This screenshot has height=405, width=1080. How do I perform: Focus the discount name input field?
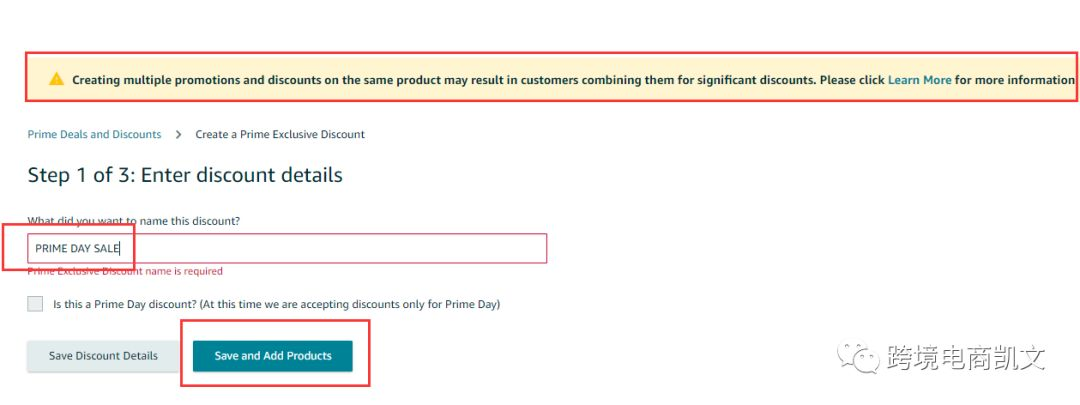[x=287, y=248]
